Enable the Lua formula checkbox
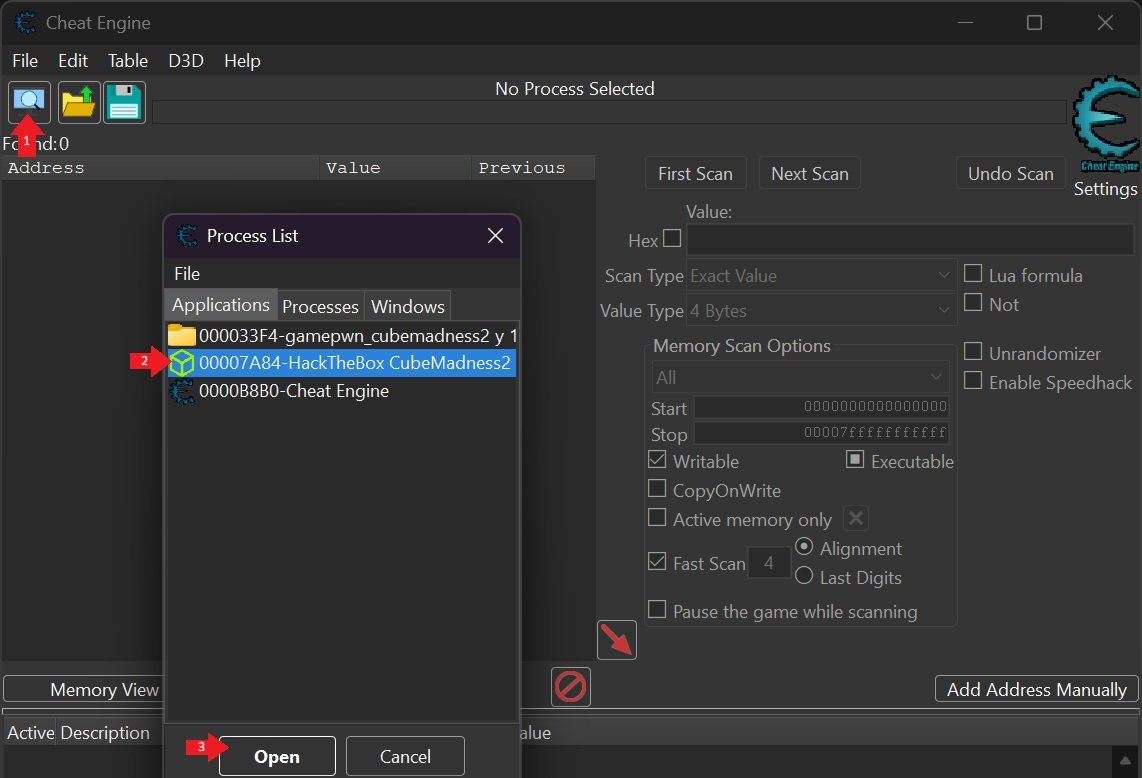The image size is (1142, 778). [973, 273]
